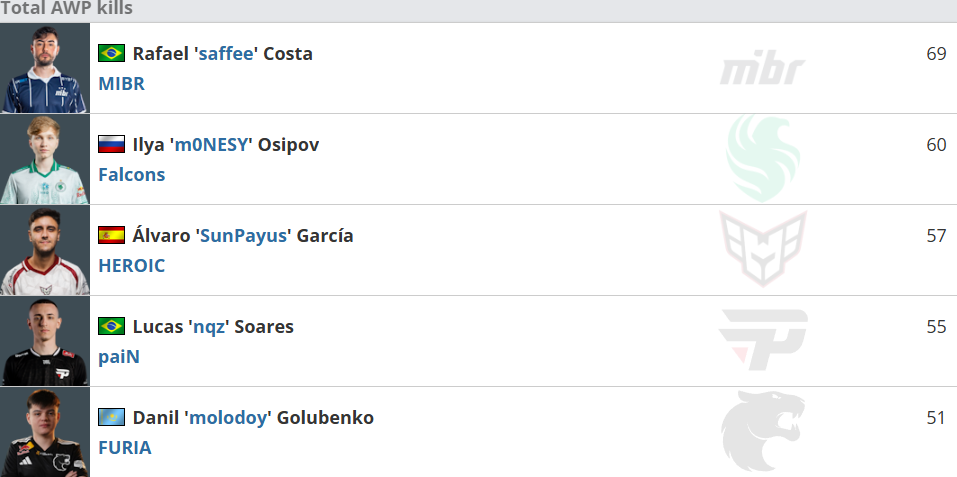Click the Brazil flag next to saffee
The width and height of the screenshot is (957, 477).
pos(111,53)
